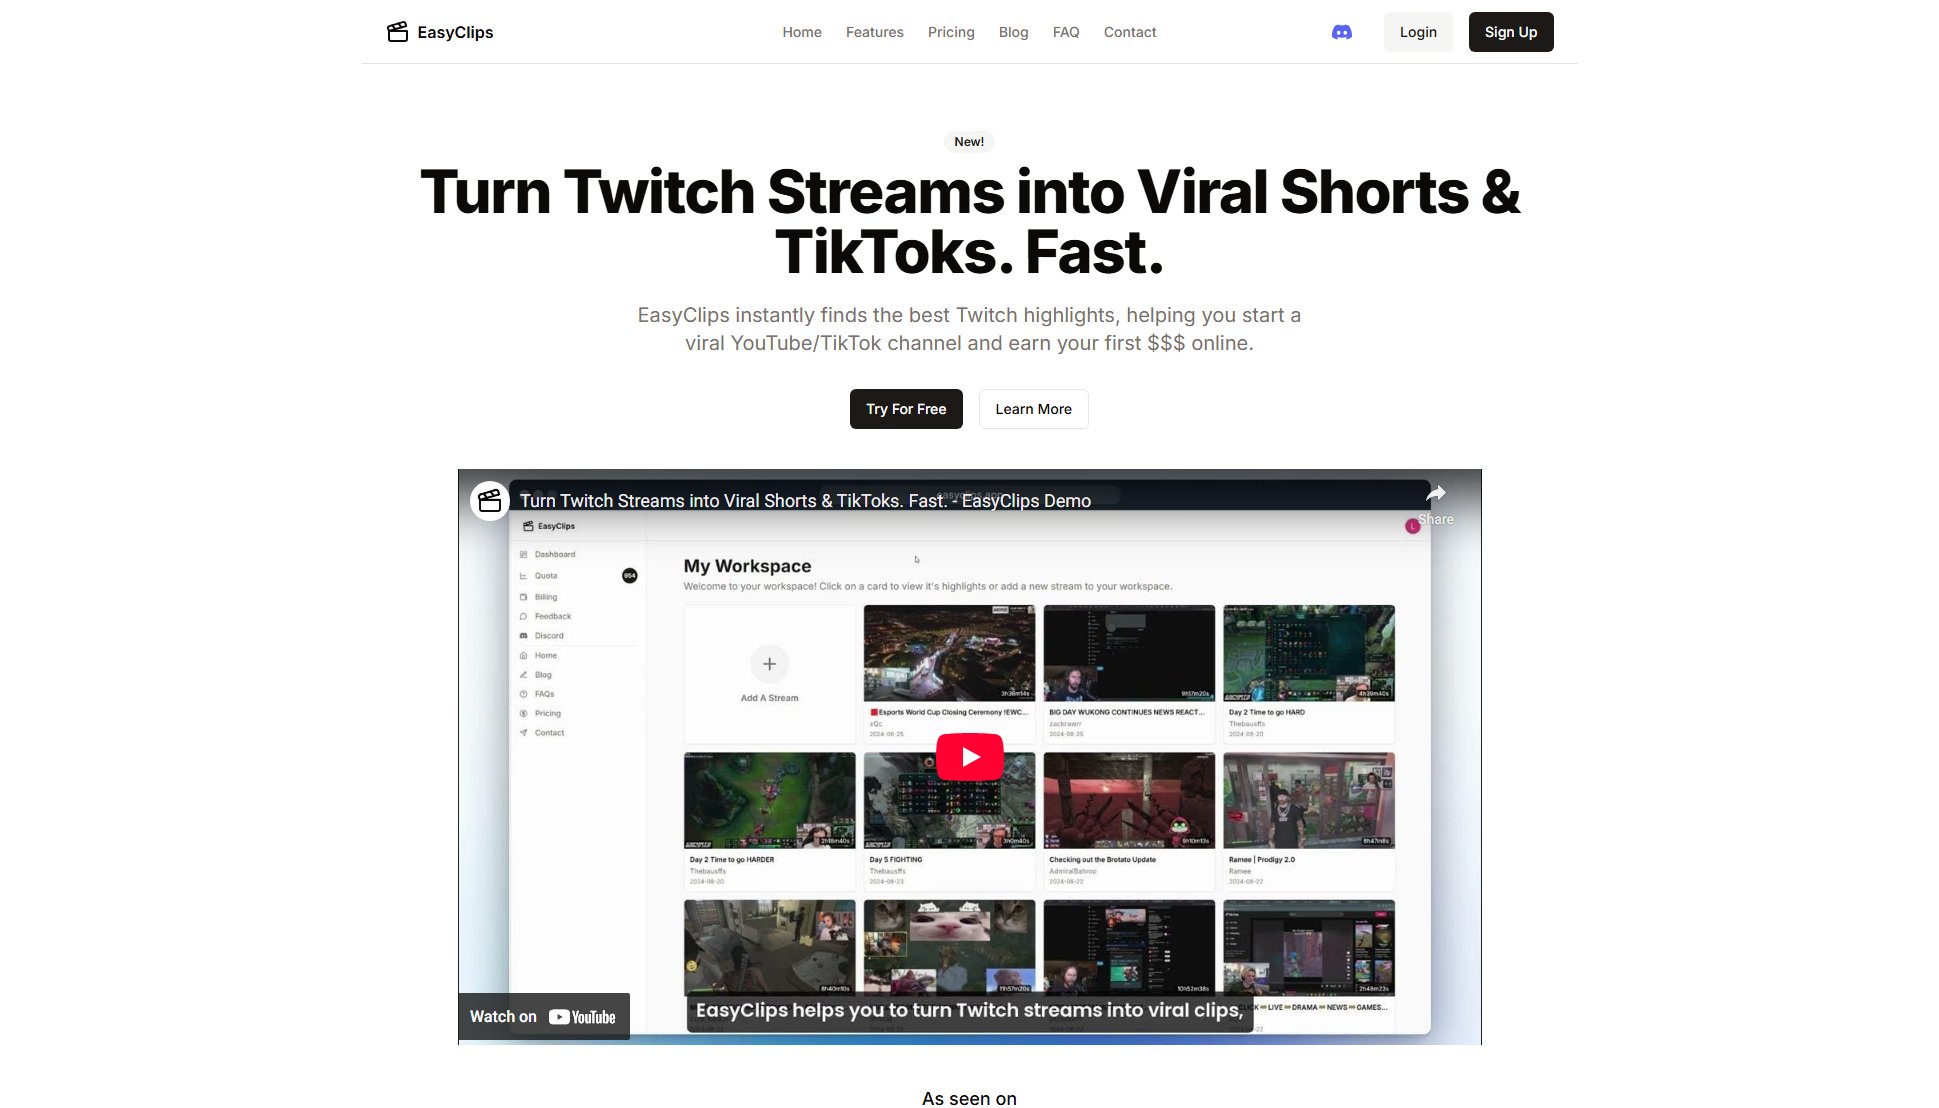Play the YouTube demo video

tap(969, 757)
